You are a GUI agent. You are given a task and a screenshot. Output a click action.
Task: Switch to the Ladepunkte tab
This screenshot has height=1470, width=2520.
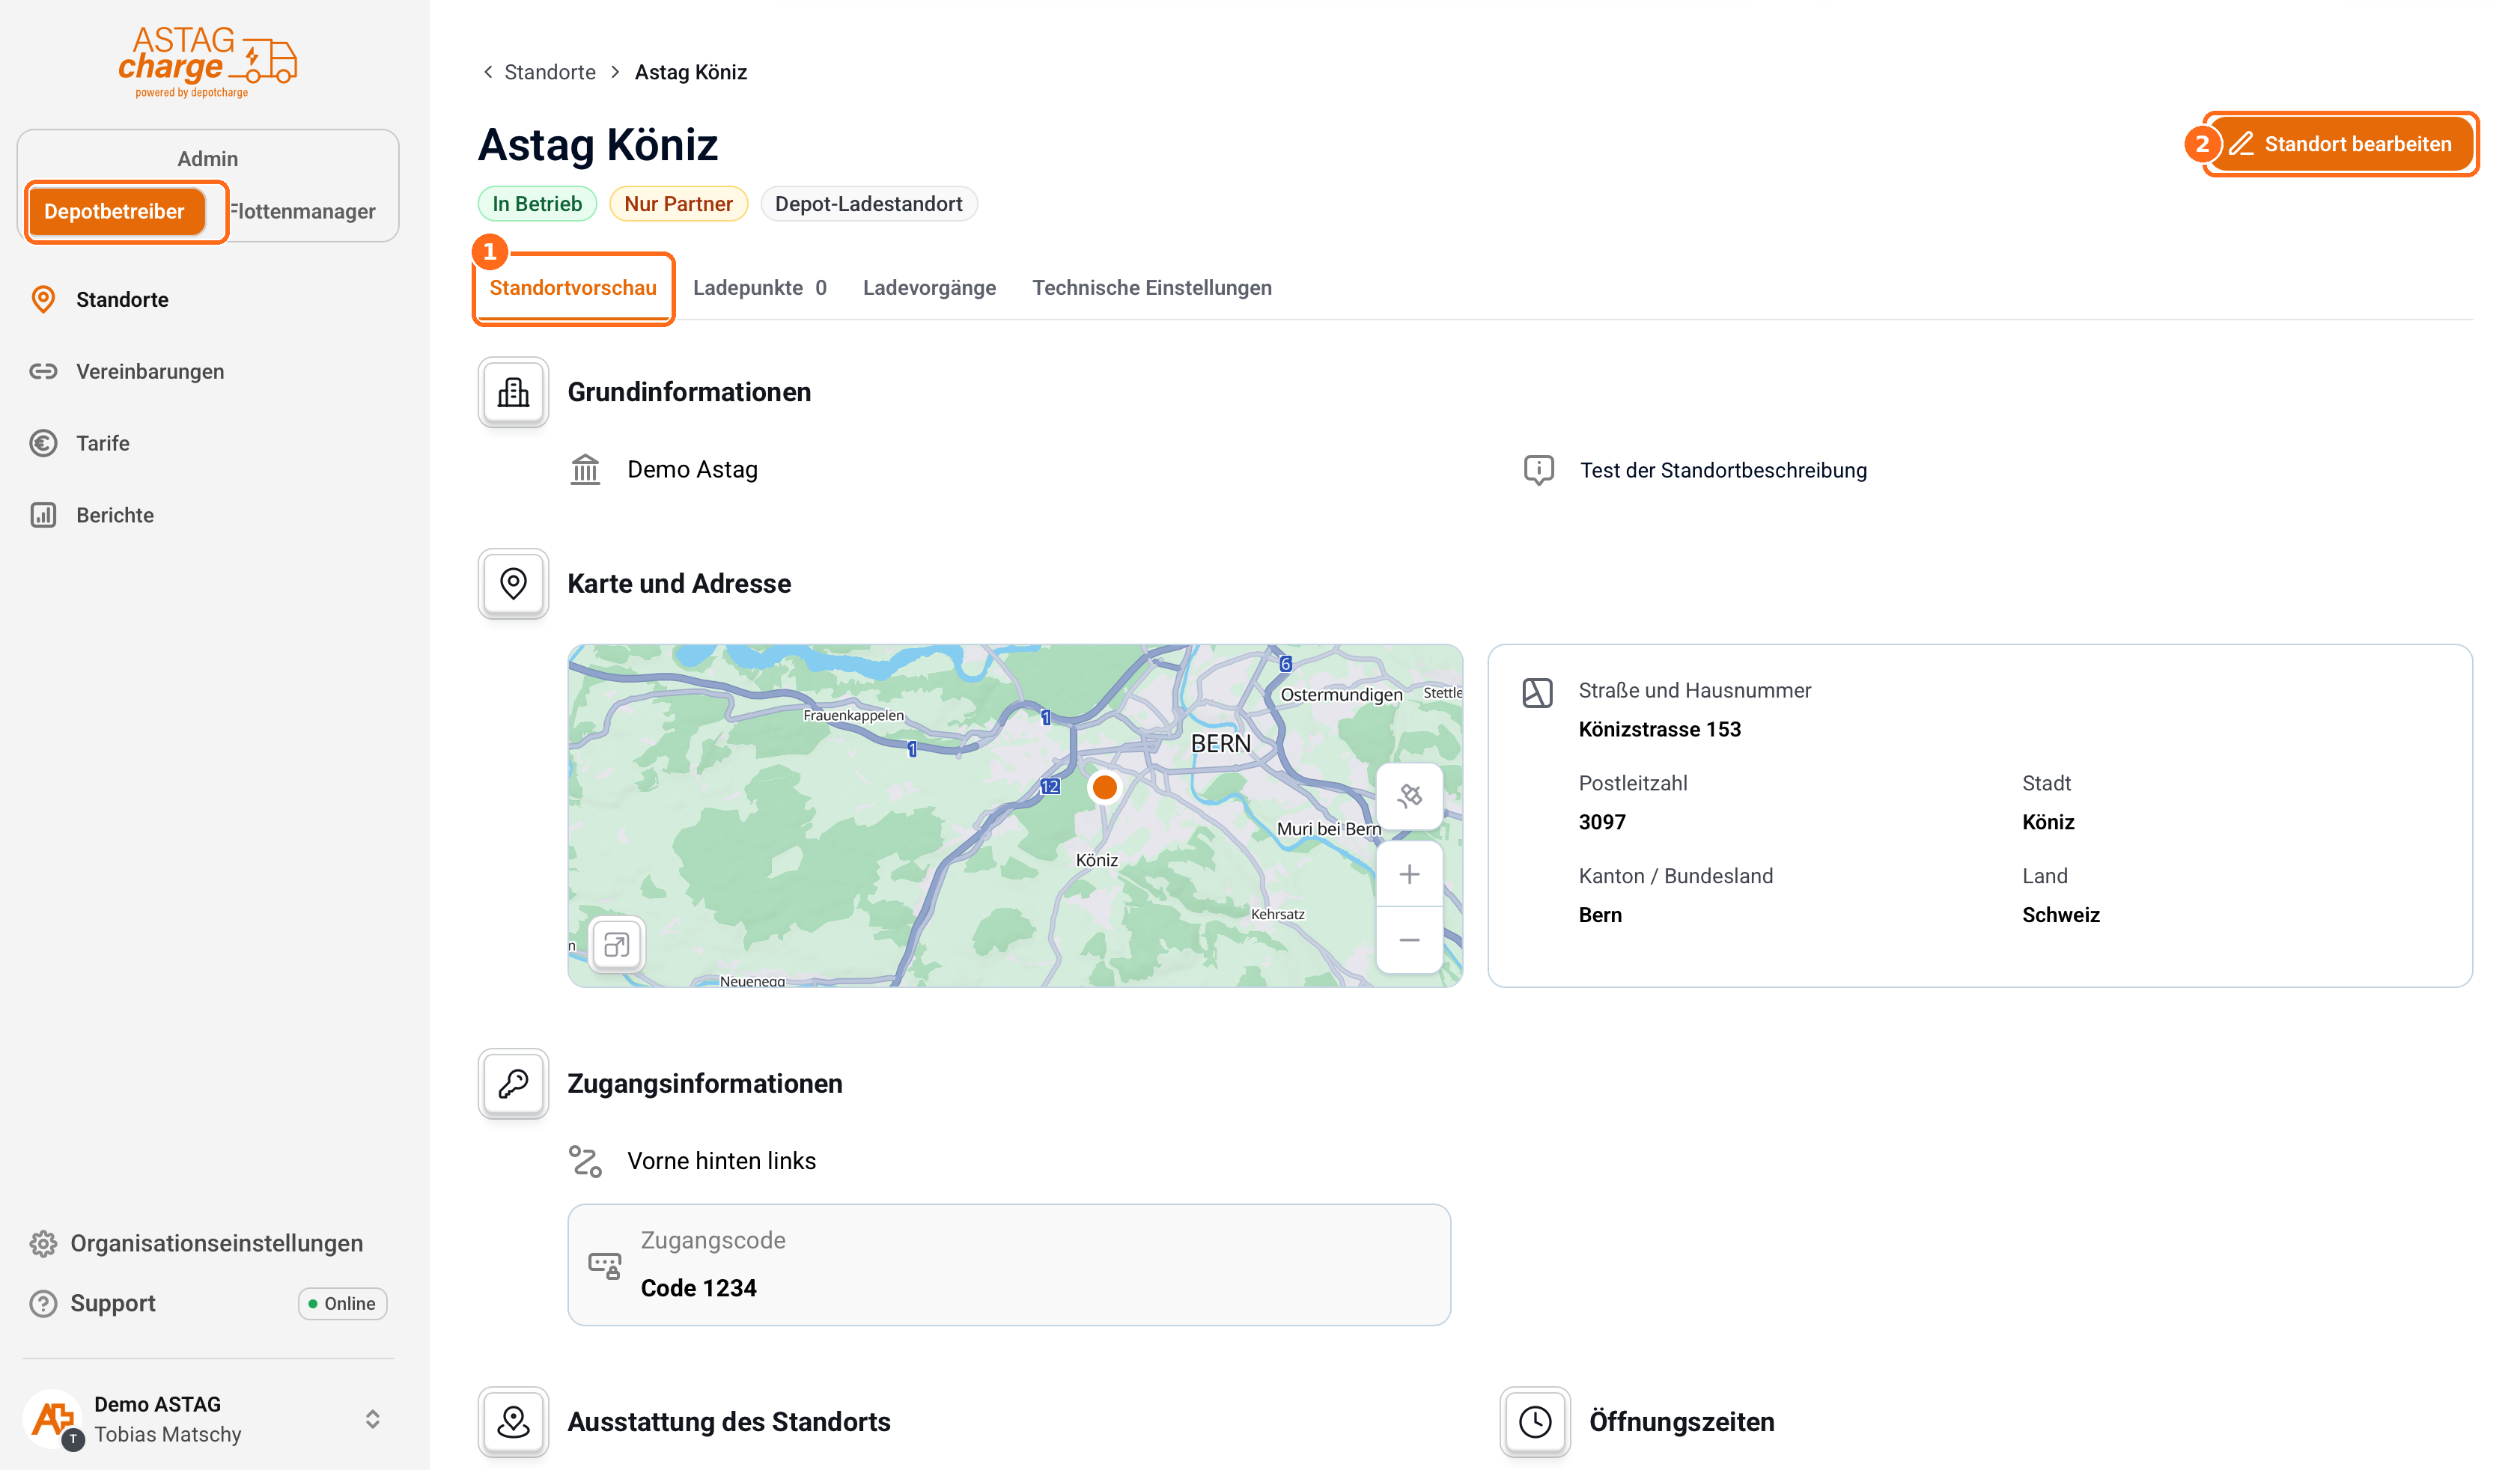coord(760,288)
